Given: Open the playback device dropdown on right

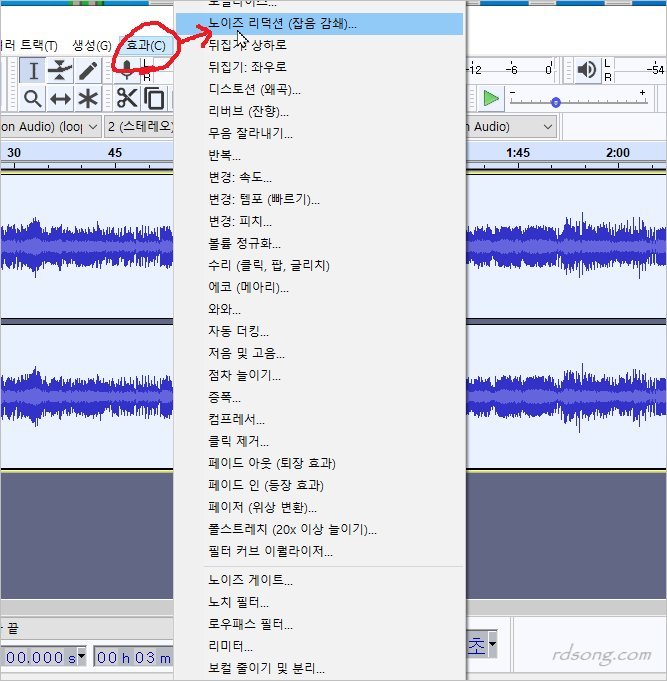Looking at the screenshot, I should 510,127.
